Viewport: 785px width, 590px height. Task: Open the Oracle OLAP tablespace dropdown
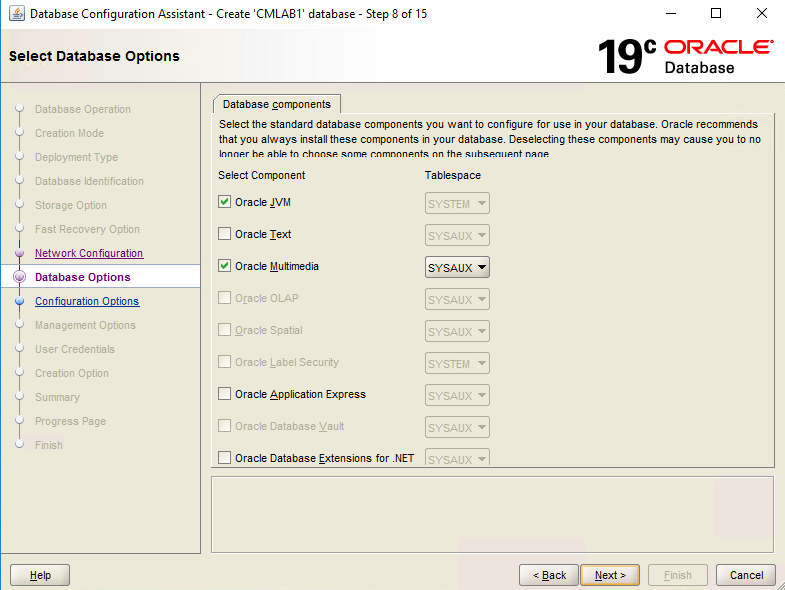pyautogui.click(x=457, y=300)
